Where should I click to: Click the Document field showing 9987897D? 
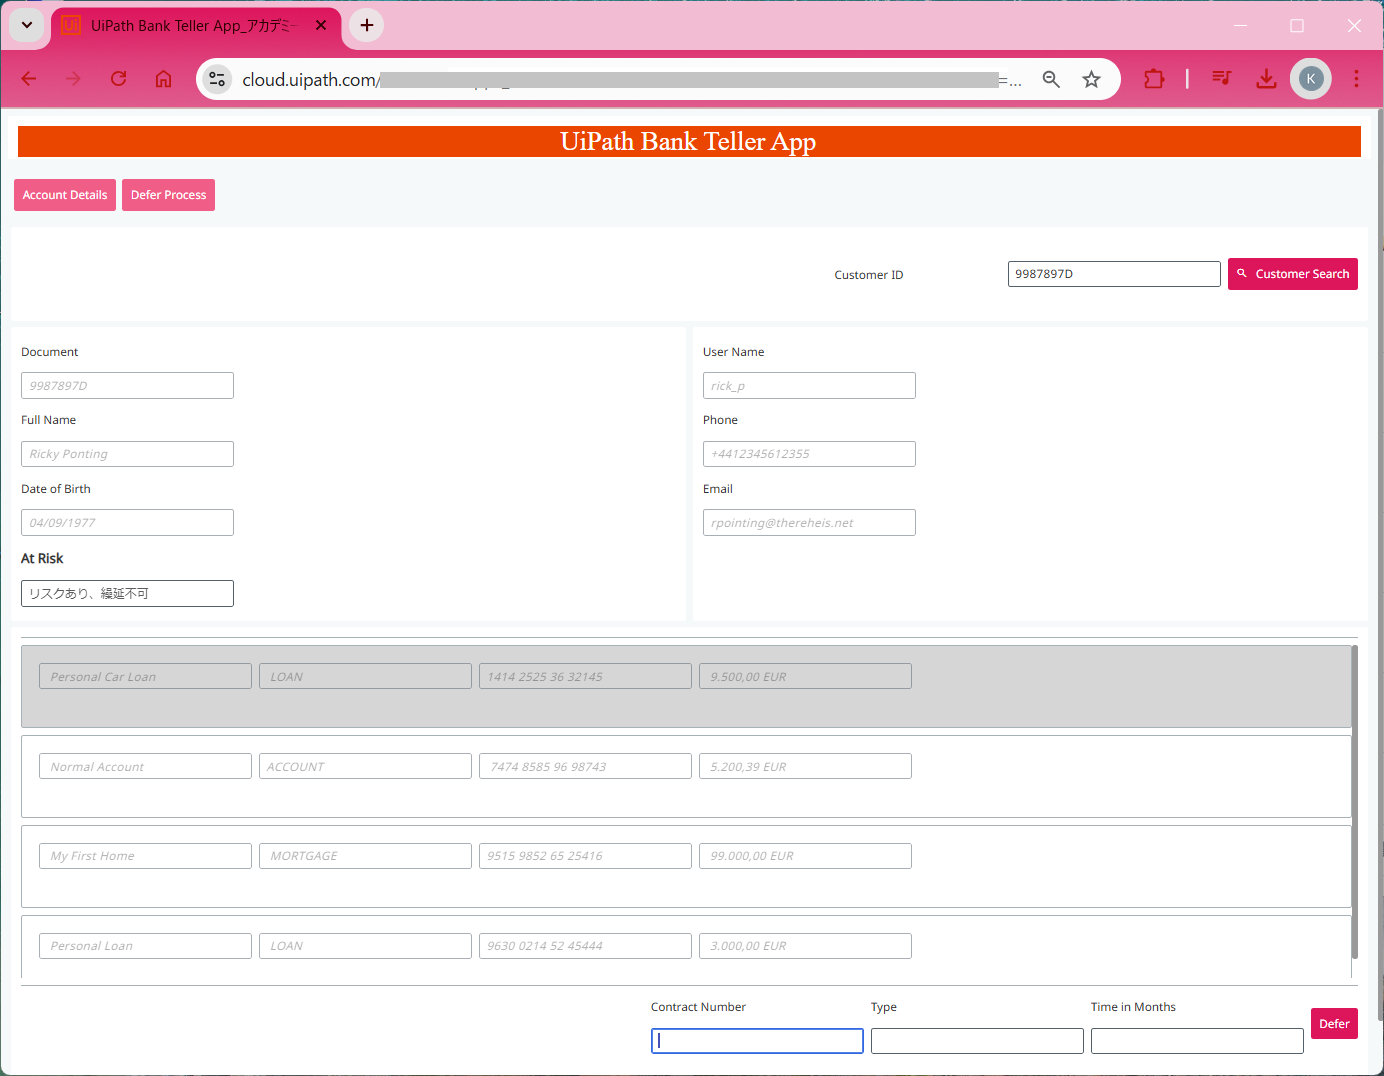pos(127,386)
